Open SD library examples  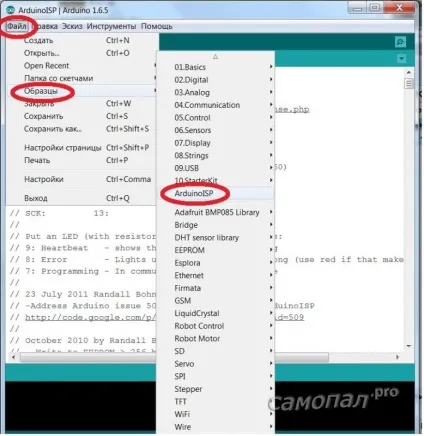coord(216,351)
